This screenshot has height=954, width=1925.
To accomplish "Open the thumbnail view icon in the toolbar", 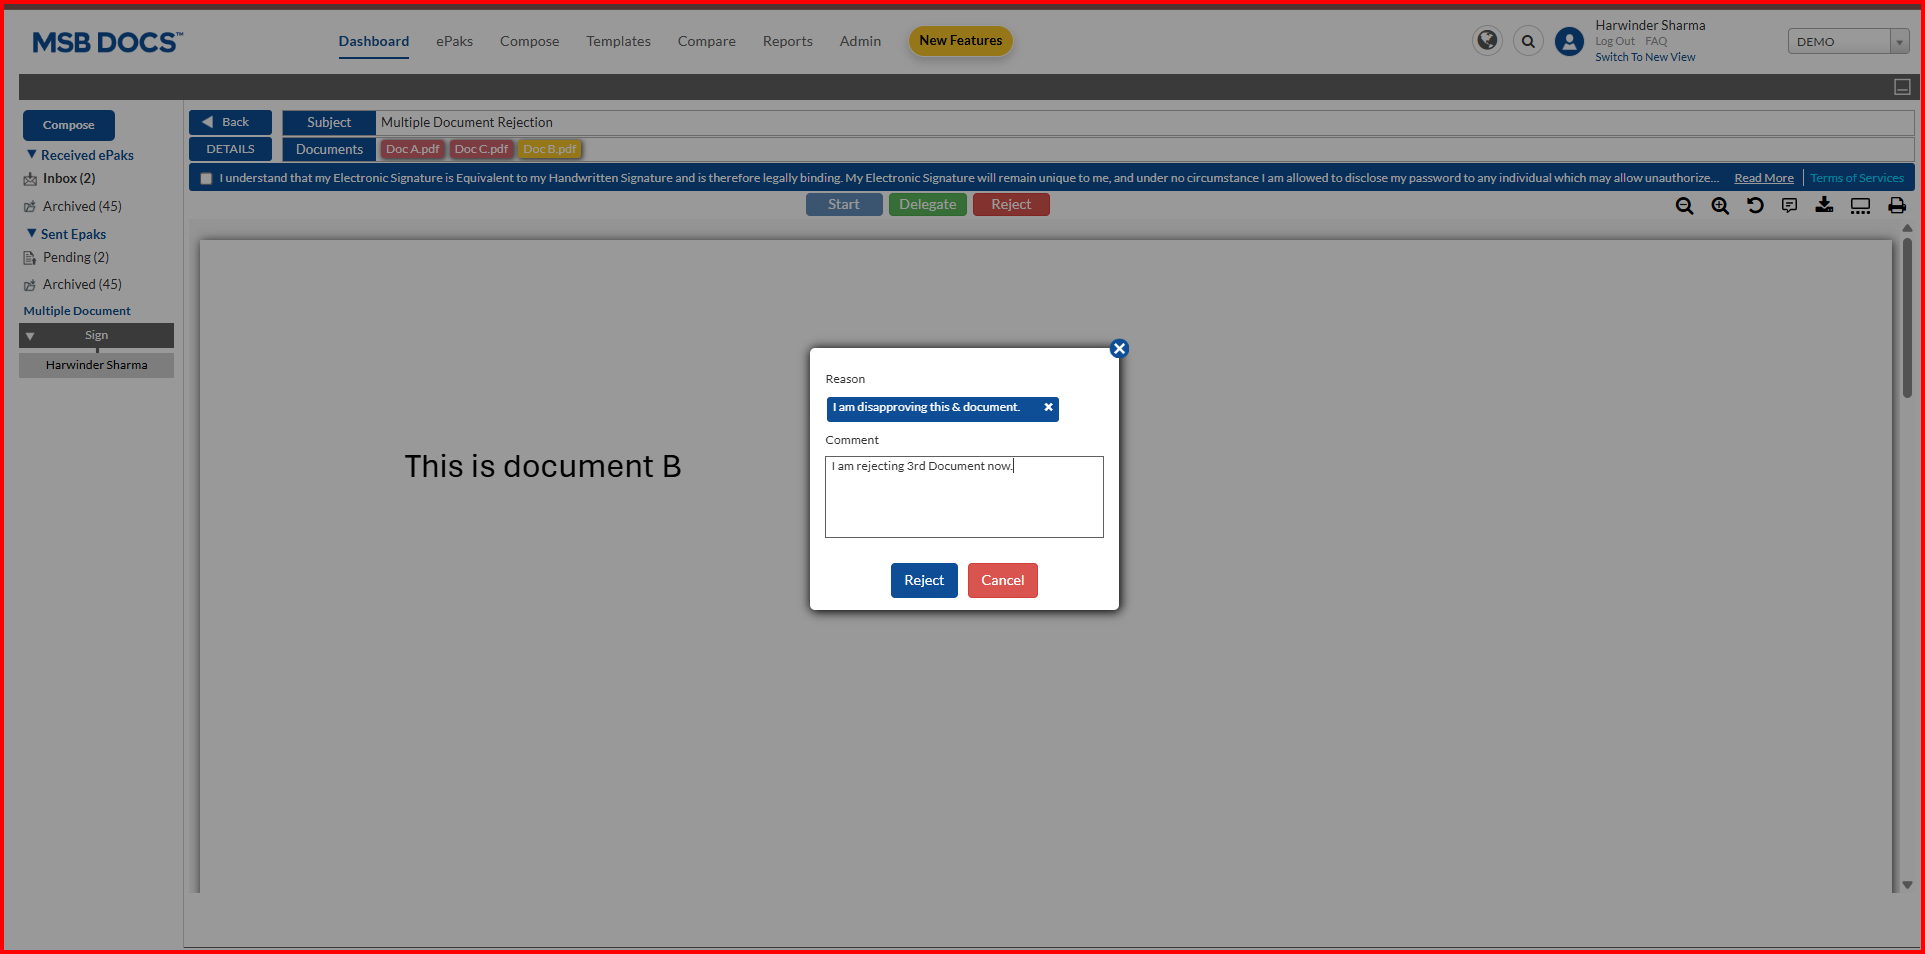I will [1860, 205].
